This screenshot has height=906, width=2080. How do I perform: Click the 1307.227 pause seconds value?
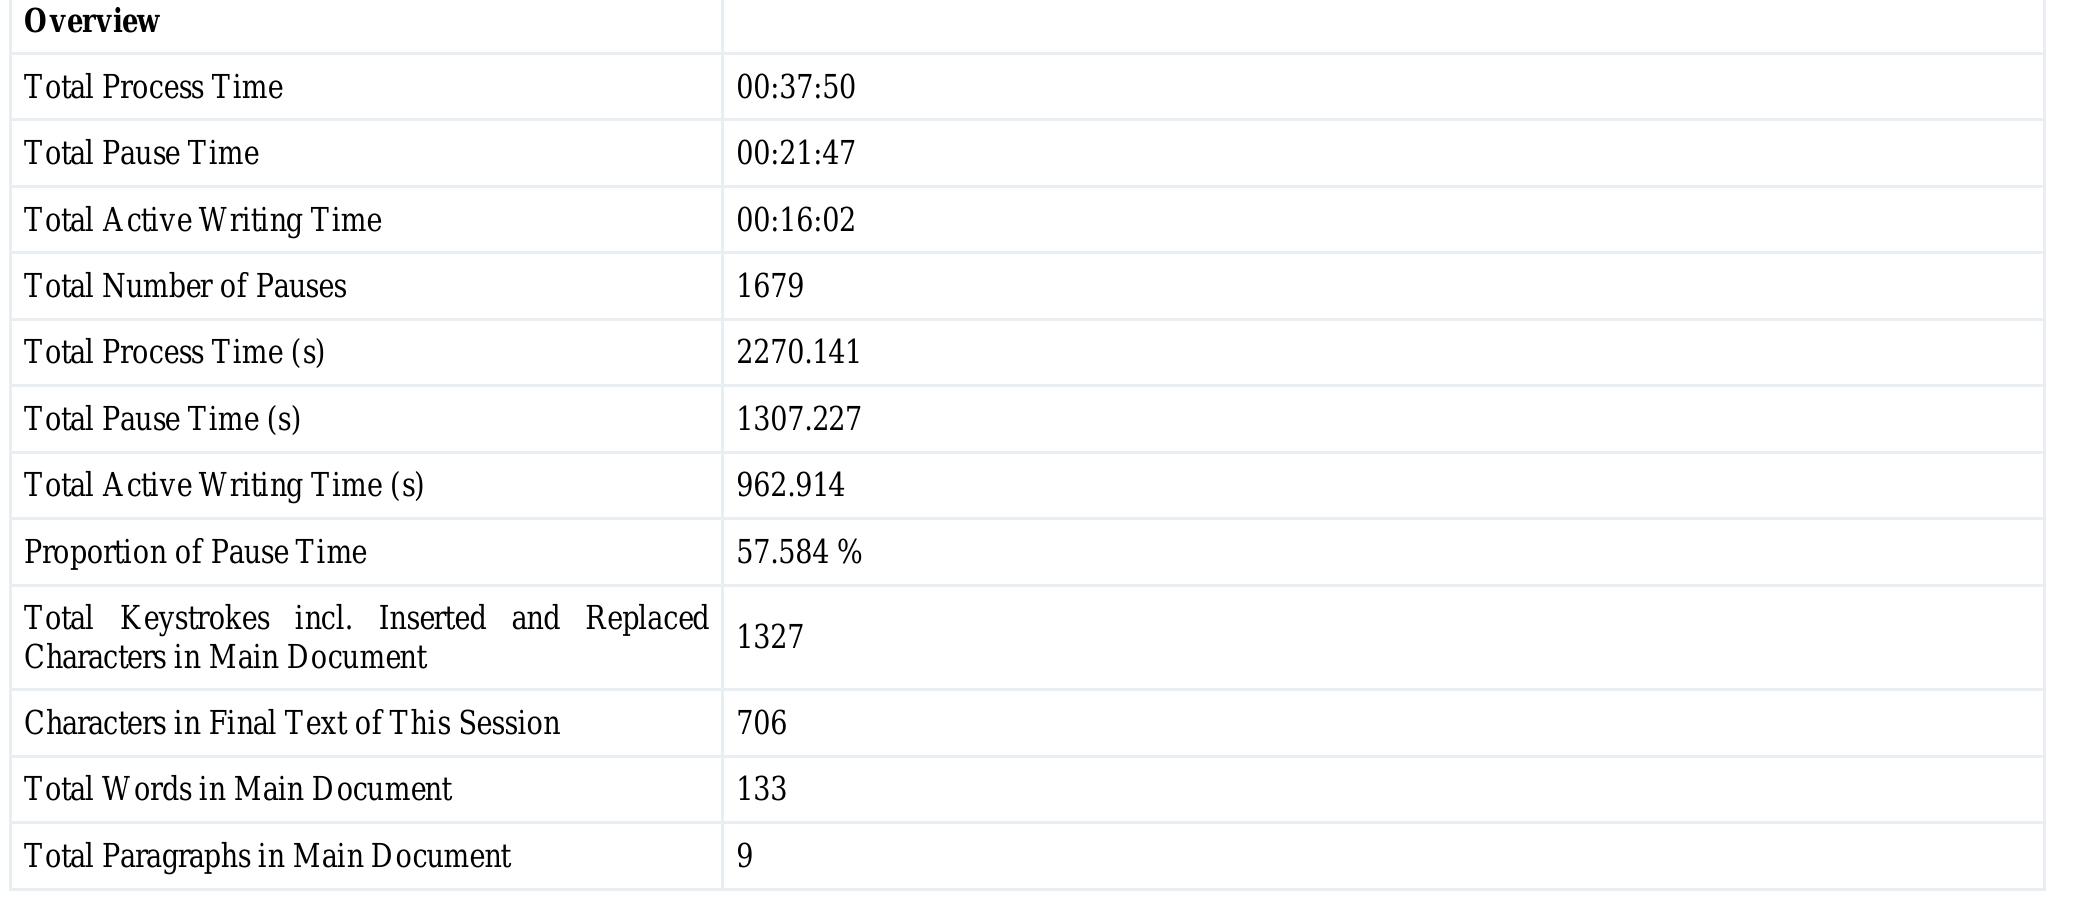pos(798,419)
